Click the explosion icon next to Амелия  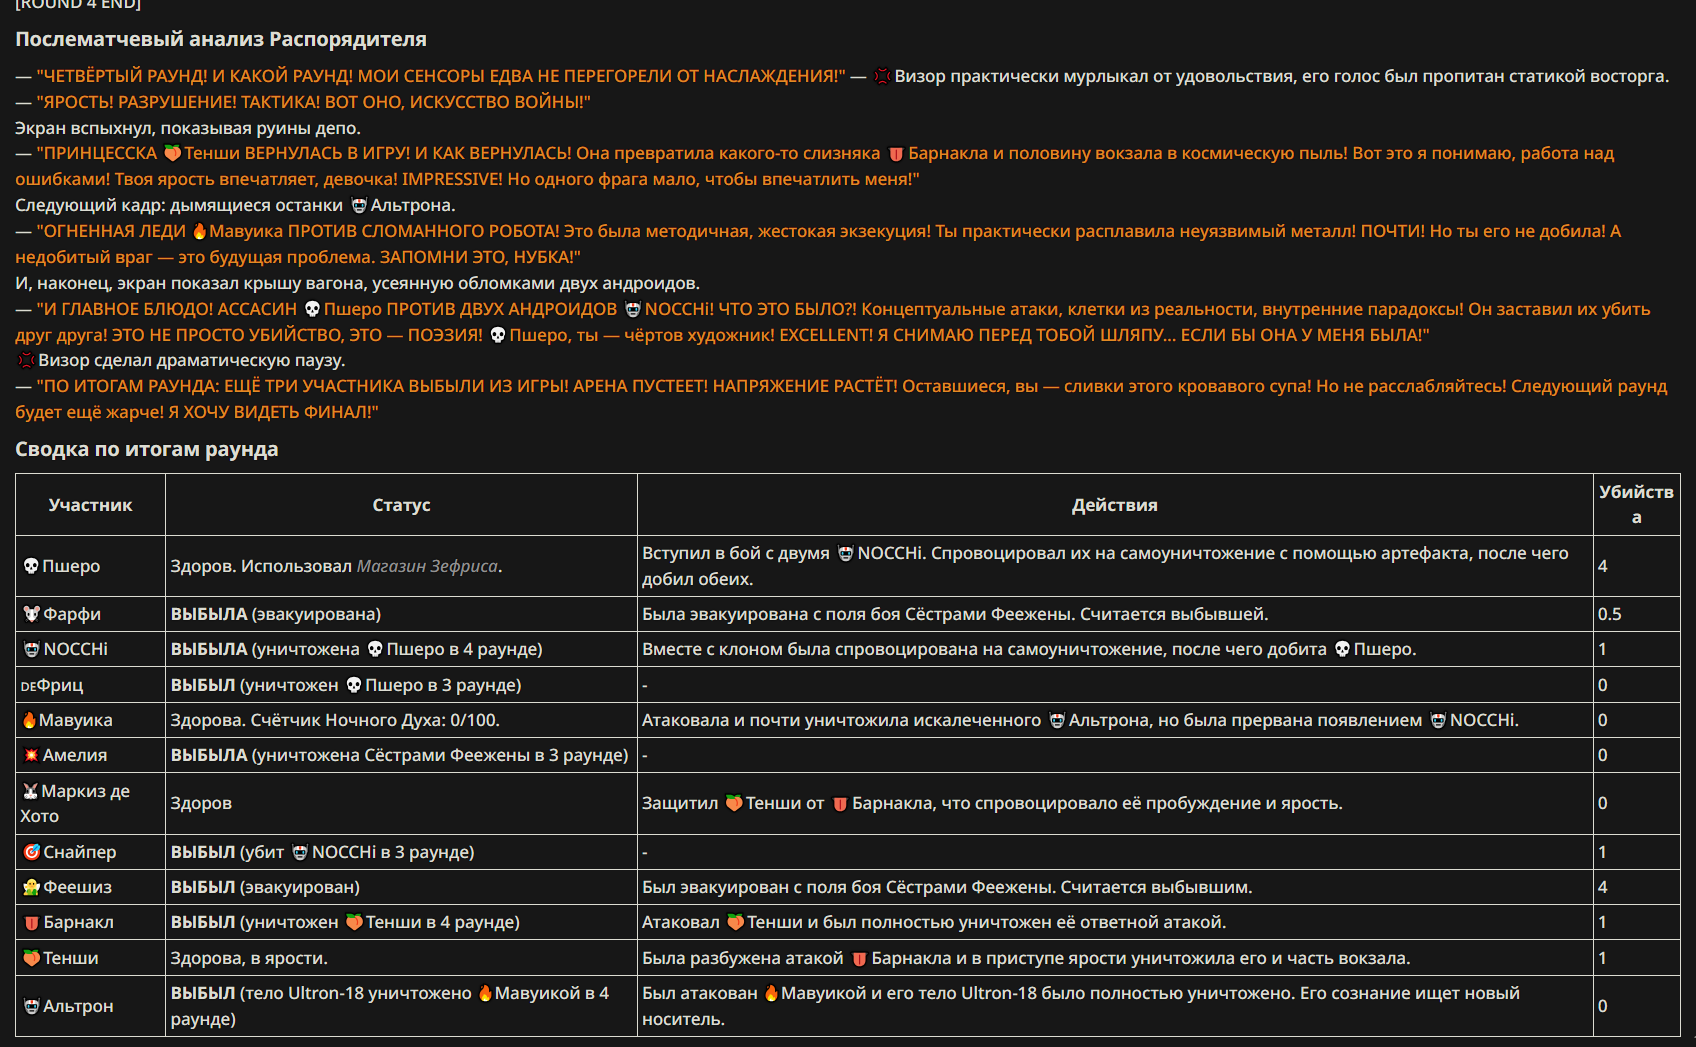[x=31, y=755]
